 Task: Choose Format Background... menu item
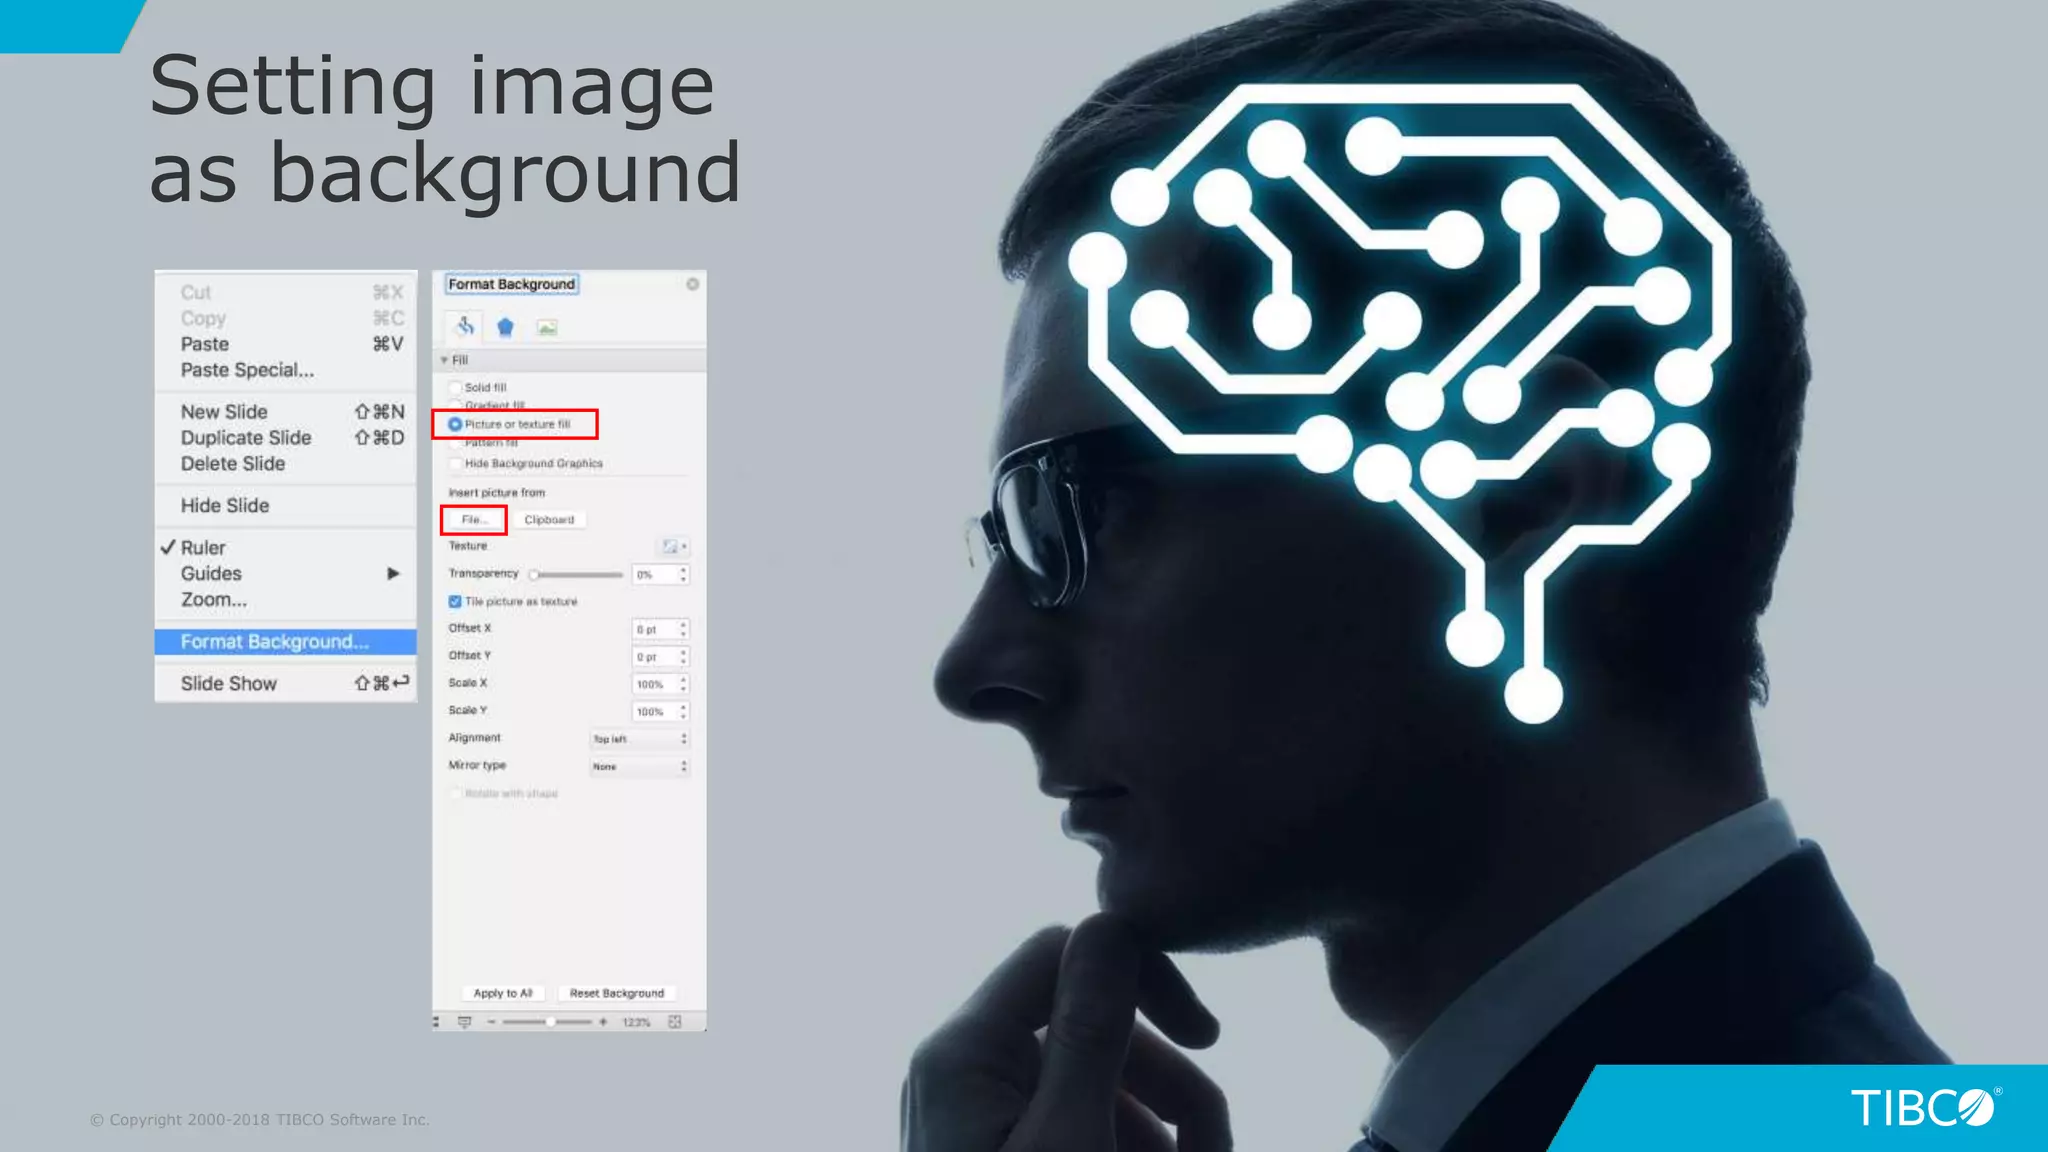click(286, 642)
